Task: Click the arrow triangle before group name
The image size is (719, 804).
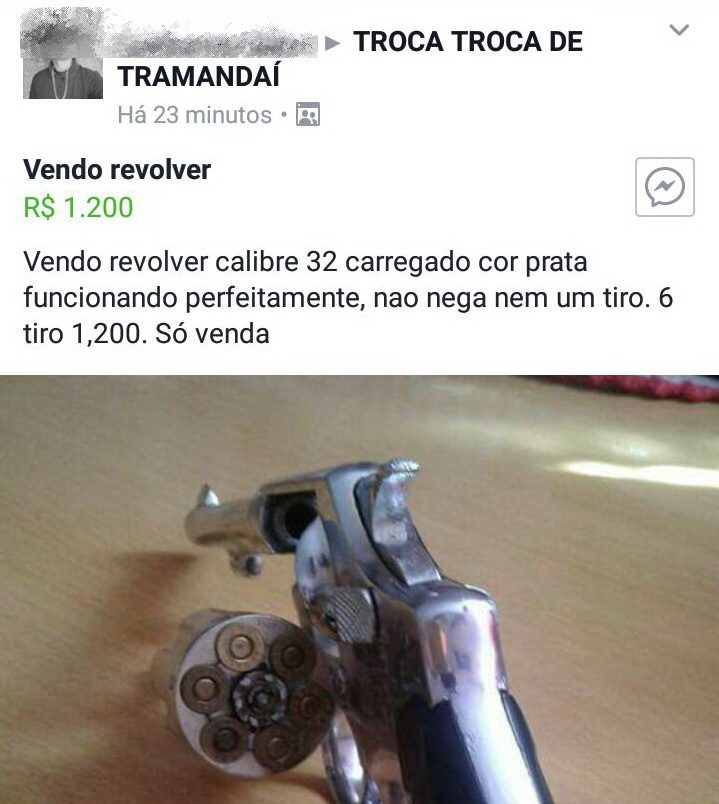Action: coord(333,43)
